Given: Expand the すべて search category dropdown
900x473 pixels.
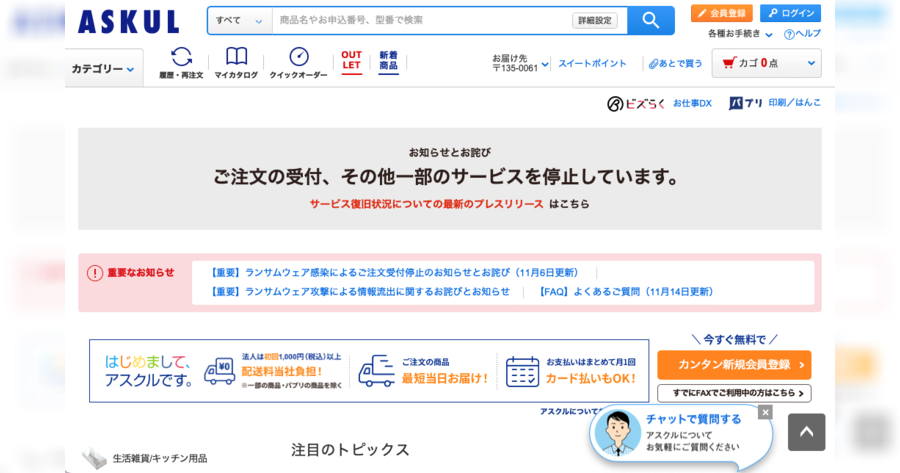Looking at the screenshot, I should (239, 20).
